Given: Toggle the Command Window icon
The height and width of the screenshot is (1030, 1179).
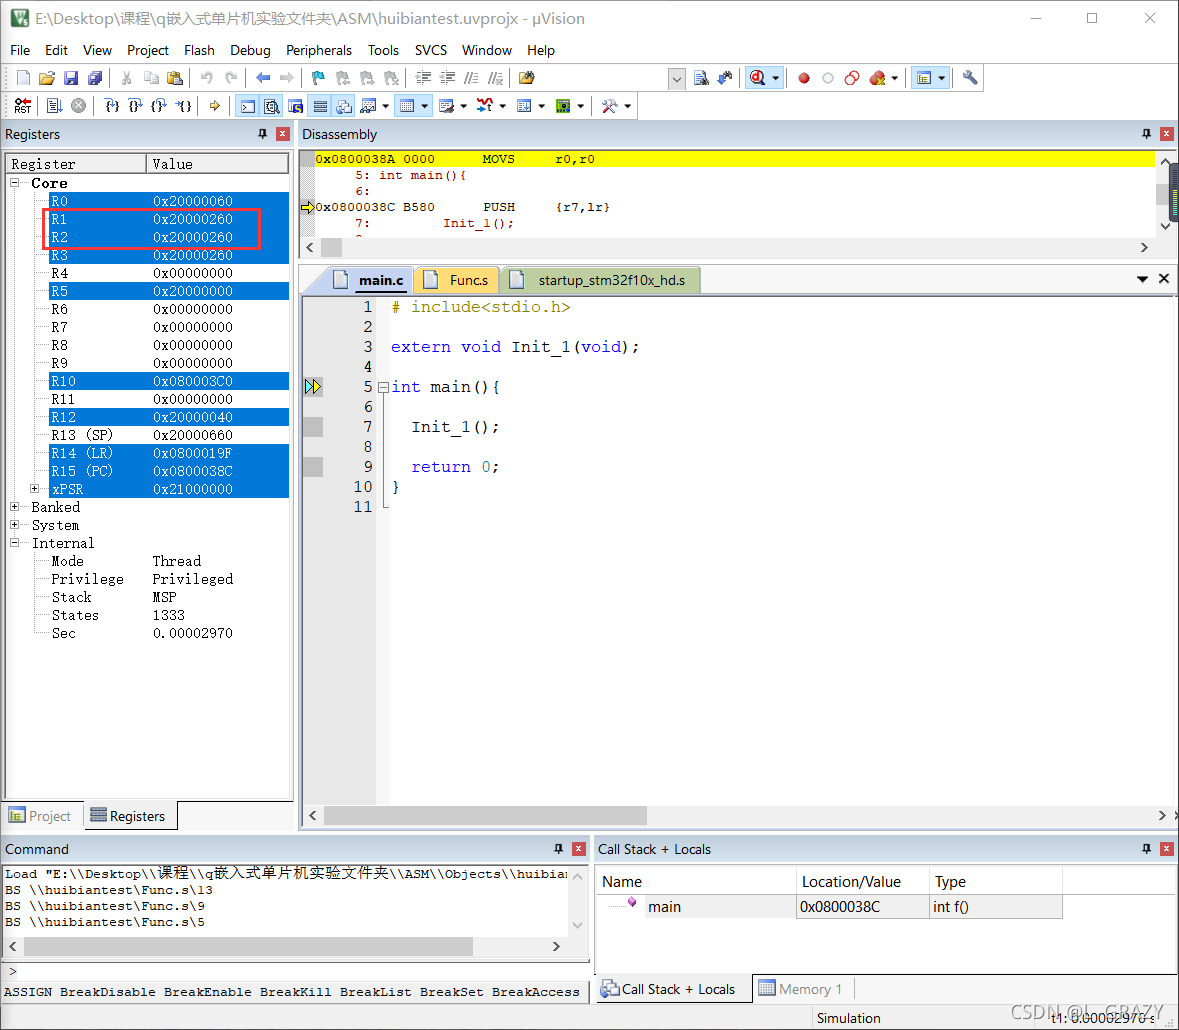Looking at the screenshot, I should (x=247, y=106).
